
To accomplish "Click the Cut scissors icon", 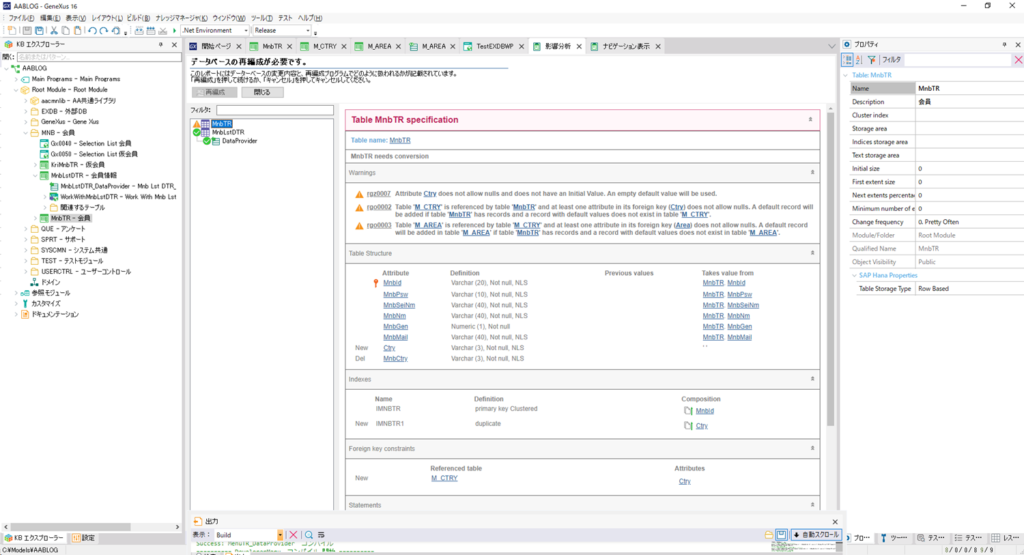I will [x=54, y=31].
